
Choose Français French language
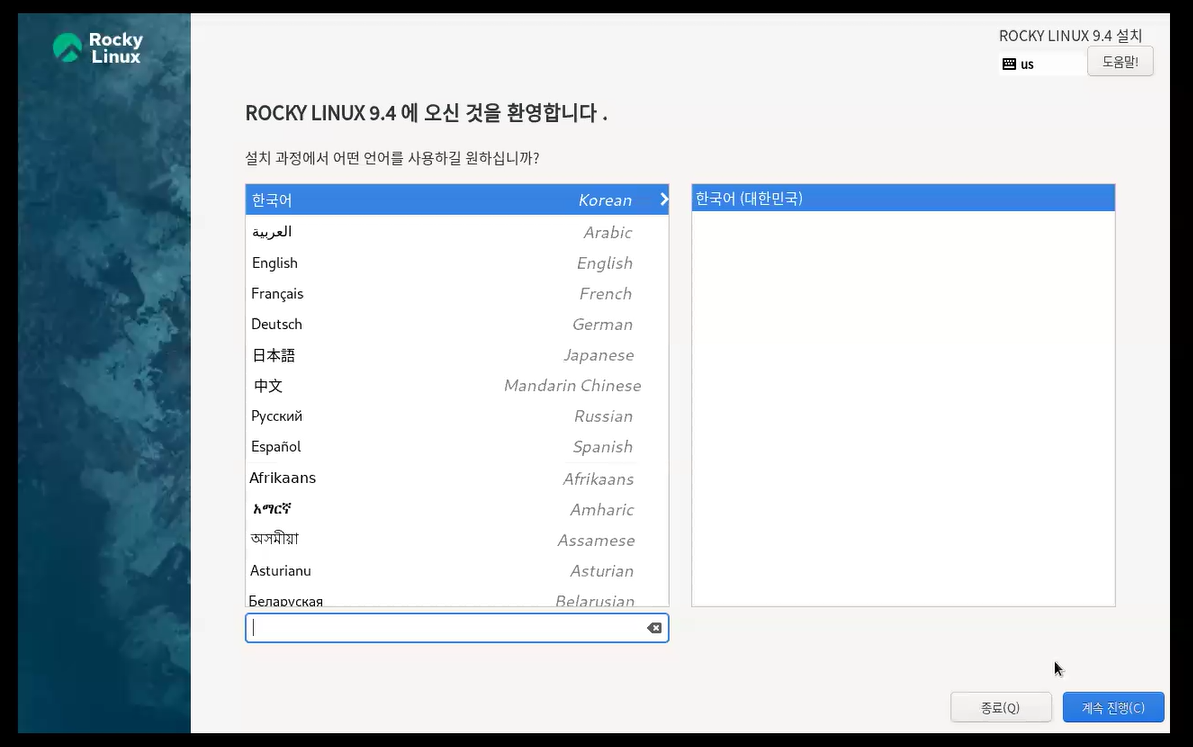[x=457, y=294]
